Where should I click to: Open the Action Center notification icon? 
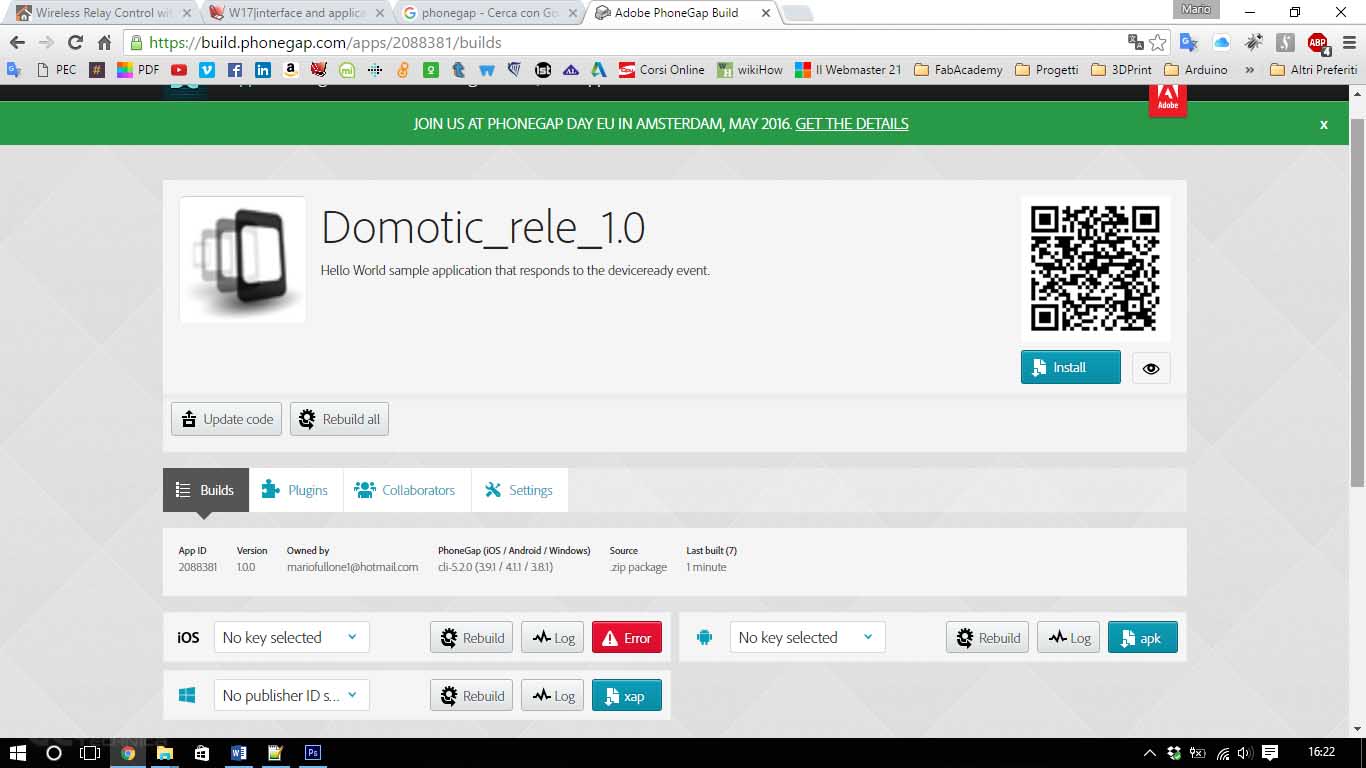click(1270, 753)
